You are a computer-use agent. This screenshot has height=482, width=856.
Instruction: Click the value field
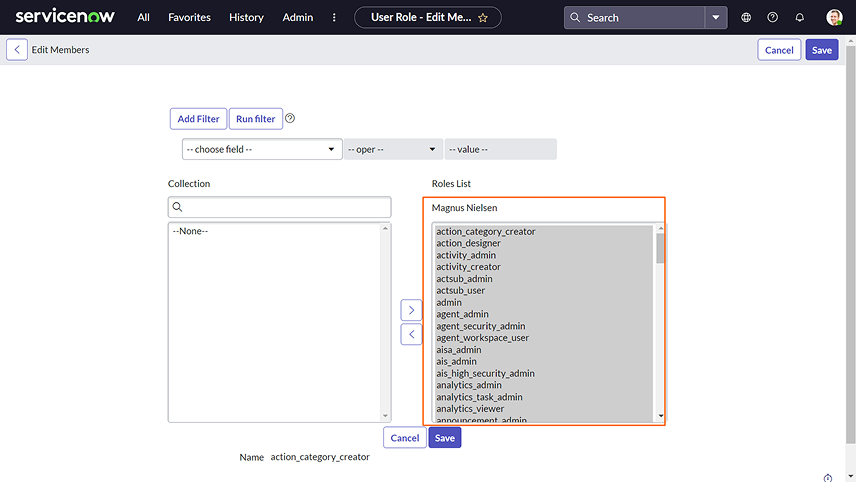[x=501, y=149]
